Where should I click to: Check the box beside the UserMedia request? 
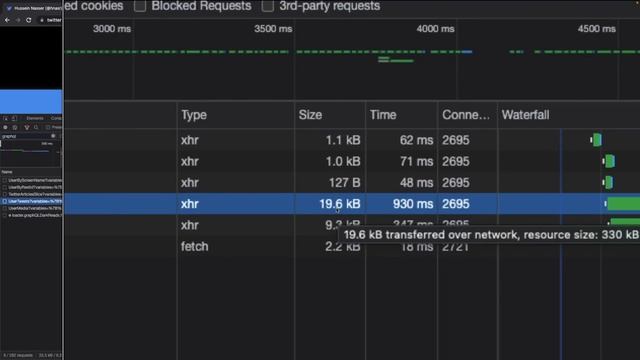pos(4,208)
